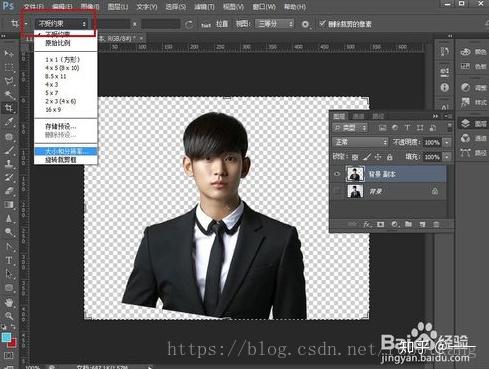Image resolution: width=489 pixels, height=369 pixels.
Task: Open the fill slider arrow
Action: (447, 157)
